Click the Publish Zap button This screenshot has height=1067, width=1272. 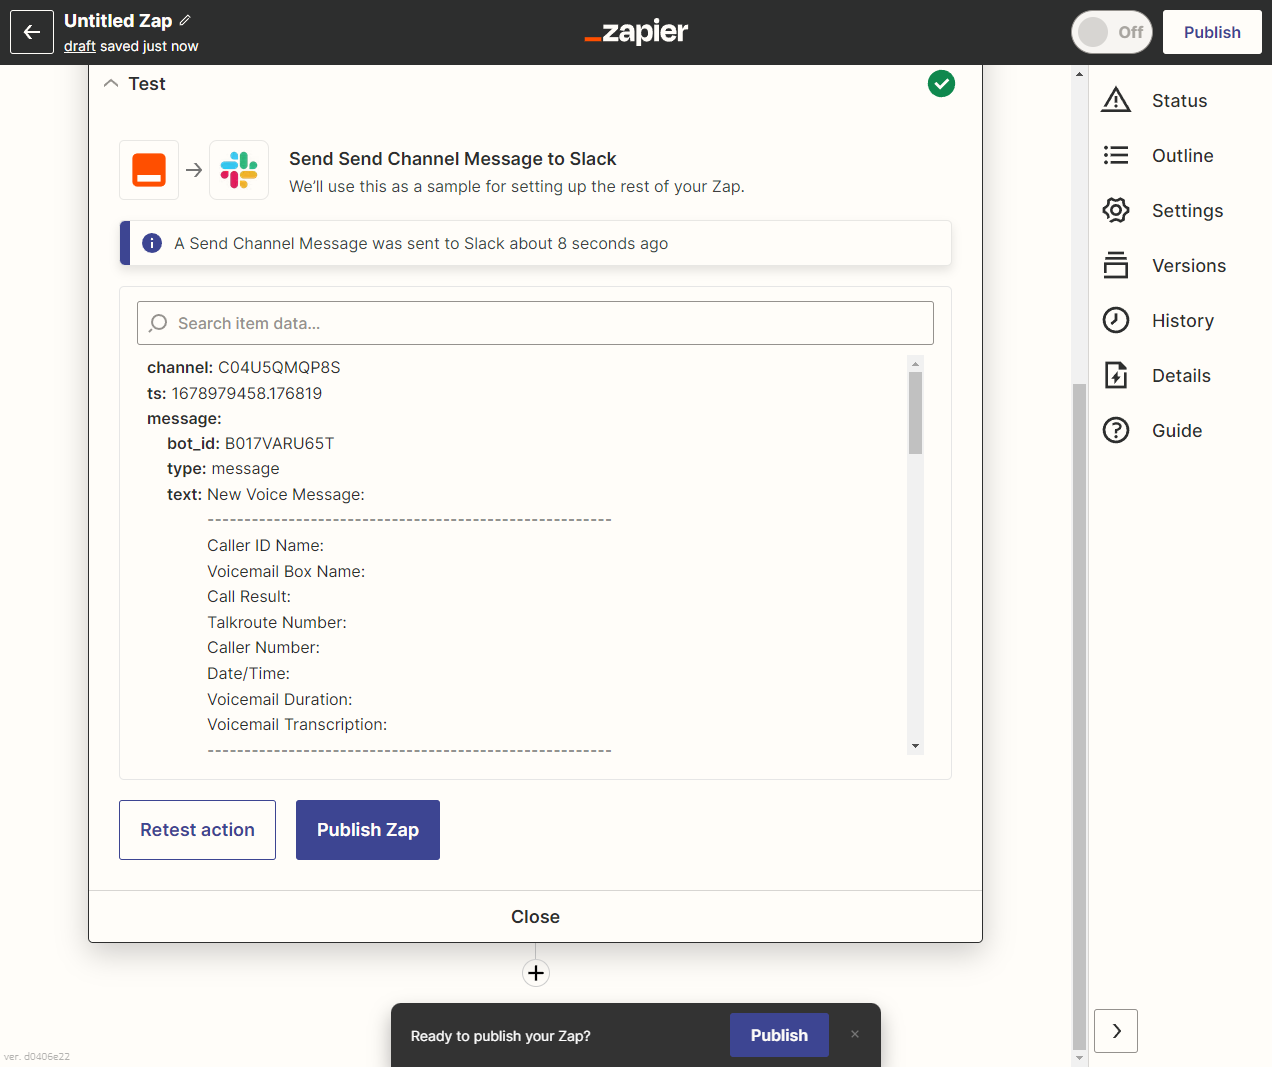pos(368,830)
